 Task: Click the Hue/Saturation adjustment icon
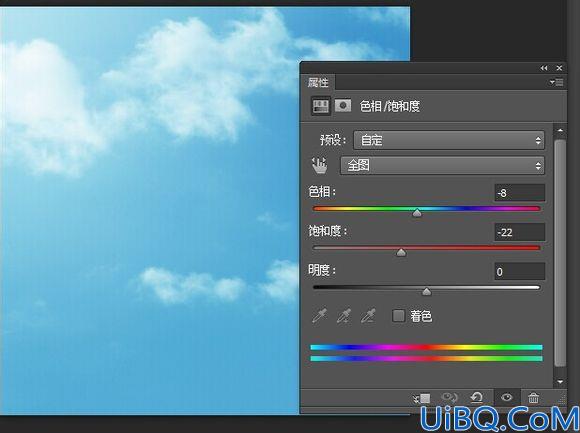pos(320,106)
